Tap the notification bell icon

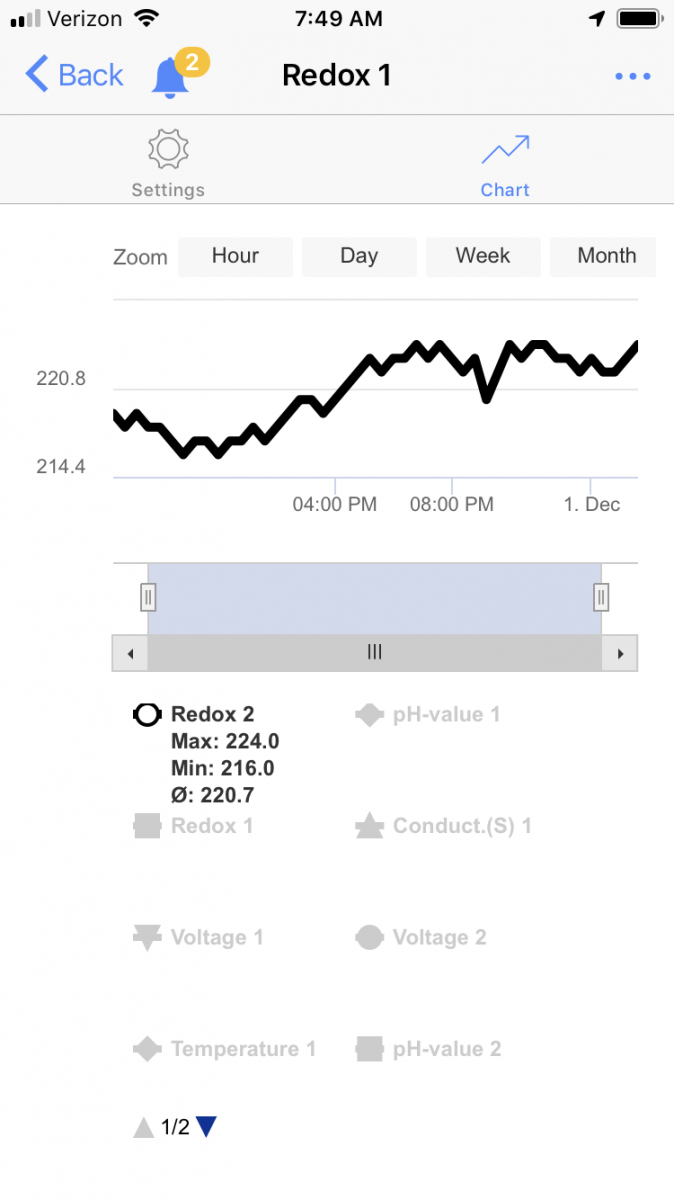[171, 77]
